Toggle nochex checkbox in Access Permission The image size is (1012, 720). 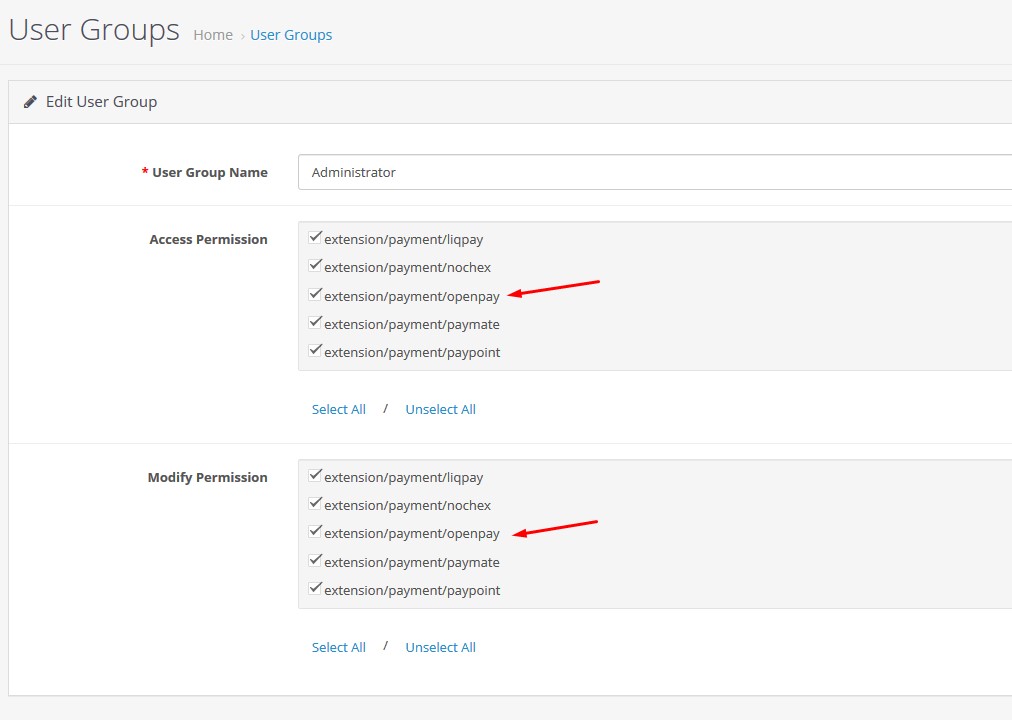pos(315,266)
